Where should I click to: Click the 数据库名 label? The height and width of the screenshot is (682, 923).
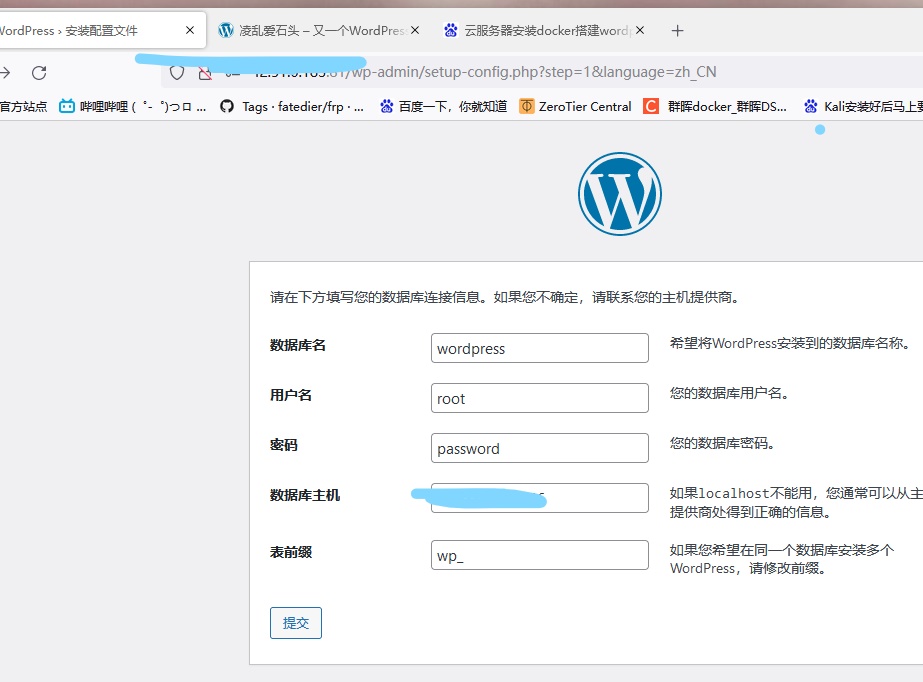pos(298,345)
